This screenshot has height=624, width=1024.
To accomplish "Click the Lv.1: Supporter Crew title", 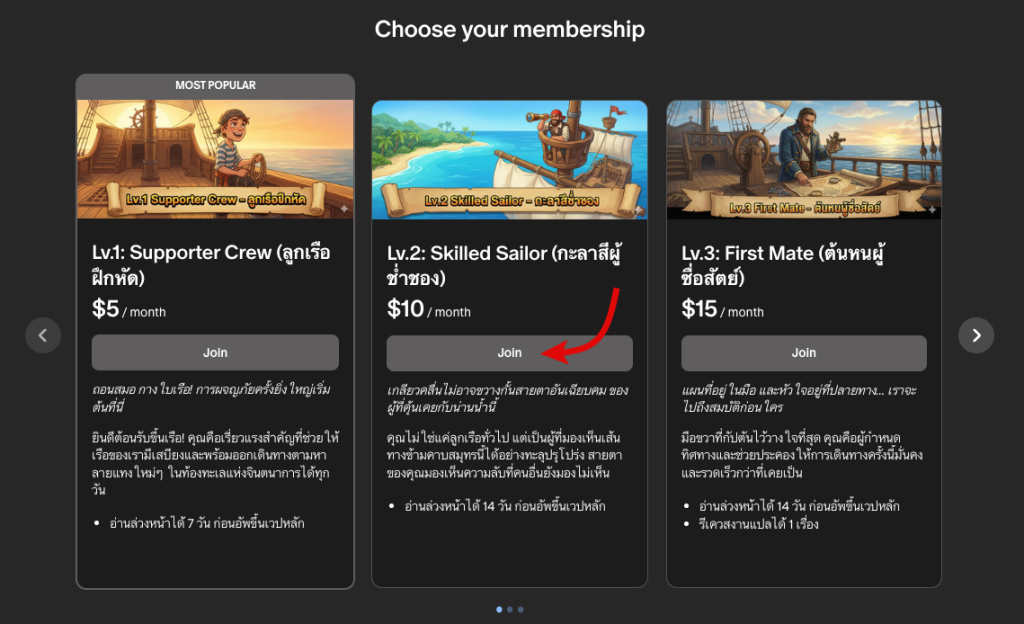I will coord(211,264).
